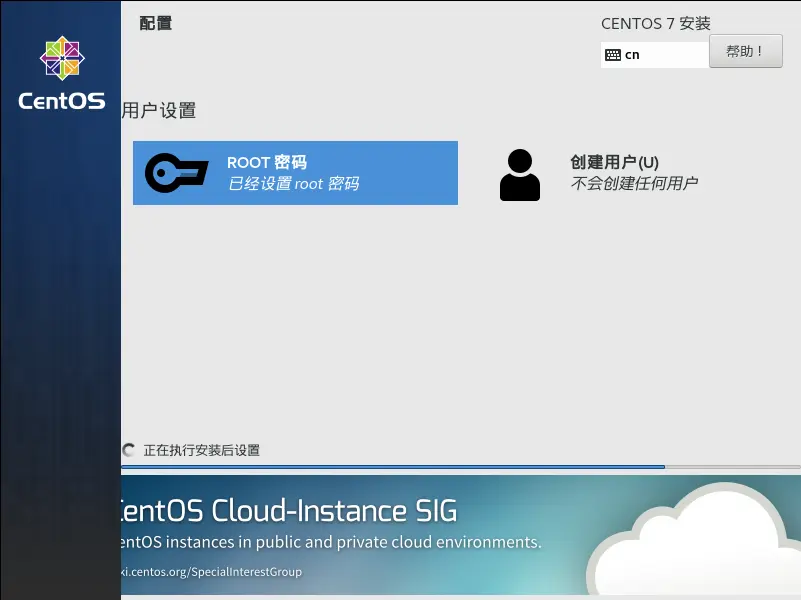Click the CentOS Cloud-Instance SIG banner title
The height and width of the screenshot is (600, 801).
click(x=289, y=511)
